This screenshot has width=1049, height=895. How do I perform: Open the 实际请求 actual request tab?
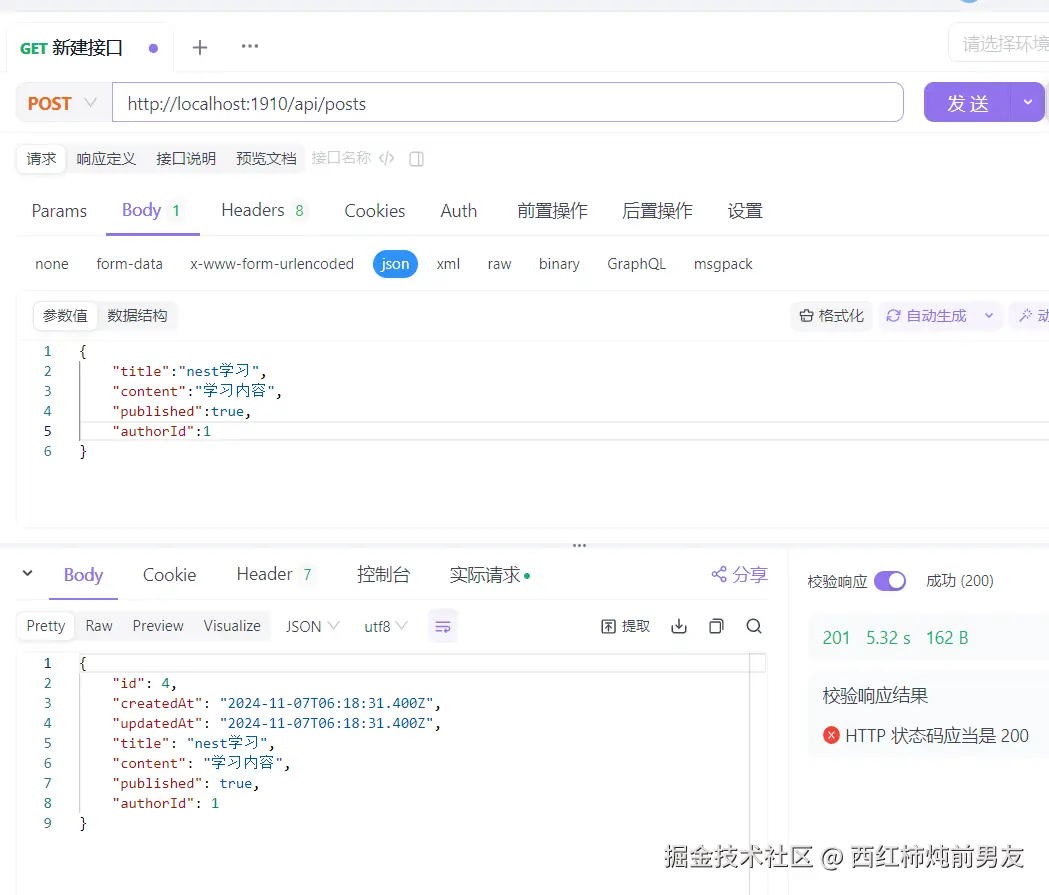click(490, 575)
